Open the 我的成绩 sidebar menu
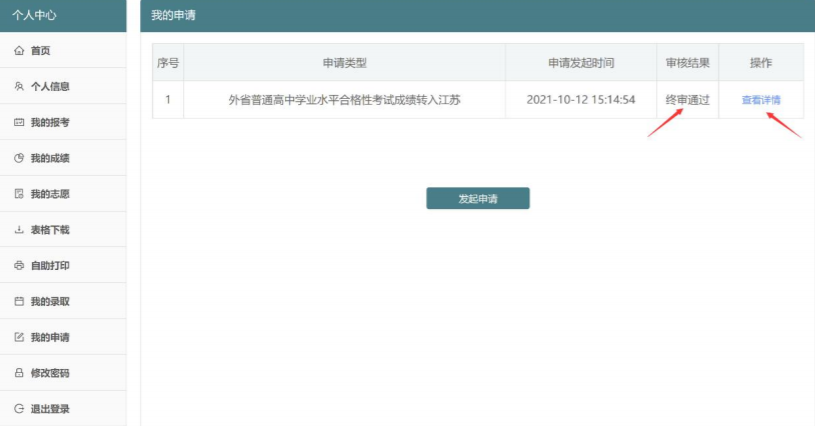The width and height of the screenshot is (815, 426). click(49, 158)
